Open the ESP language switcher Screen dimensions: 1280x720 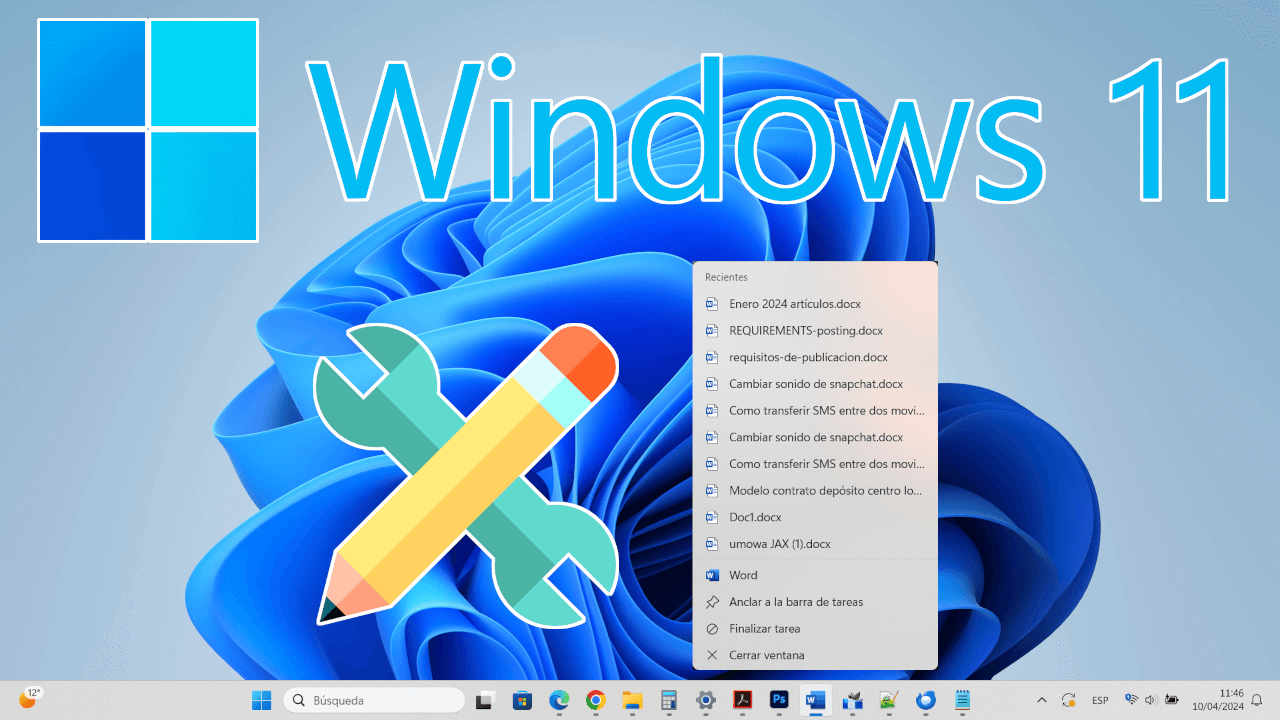1100,700
